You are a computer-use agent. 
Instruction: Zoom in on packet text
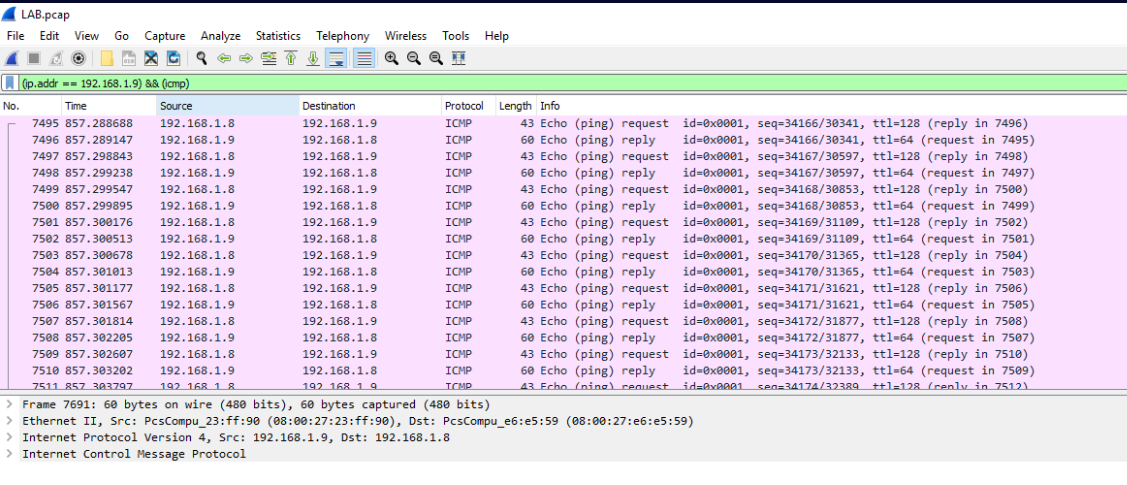[x=391, y=59]
